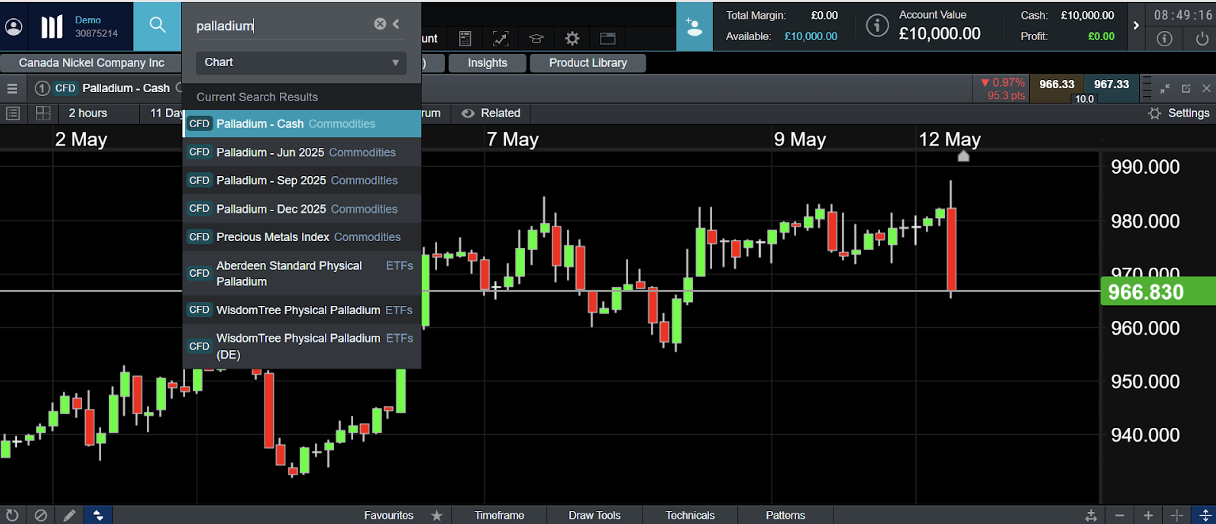Open the Timeframe menu
This screenshot has height=524, width=1216.
pyautogui.click(x=499, y=515)
